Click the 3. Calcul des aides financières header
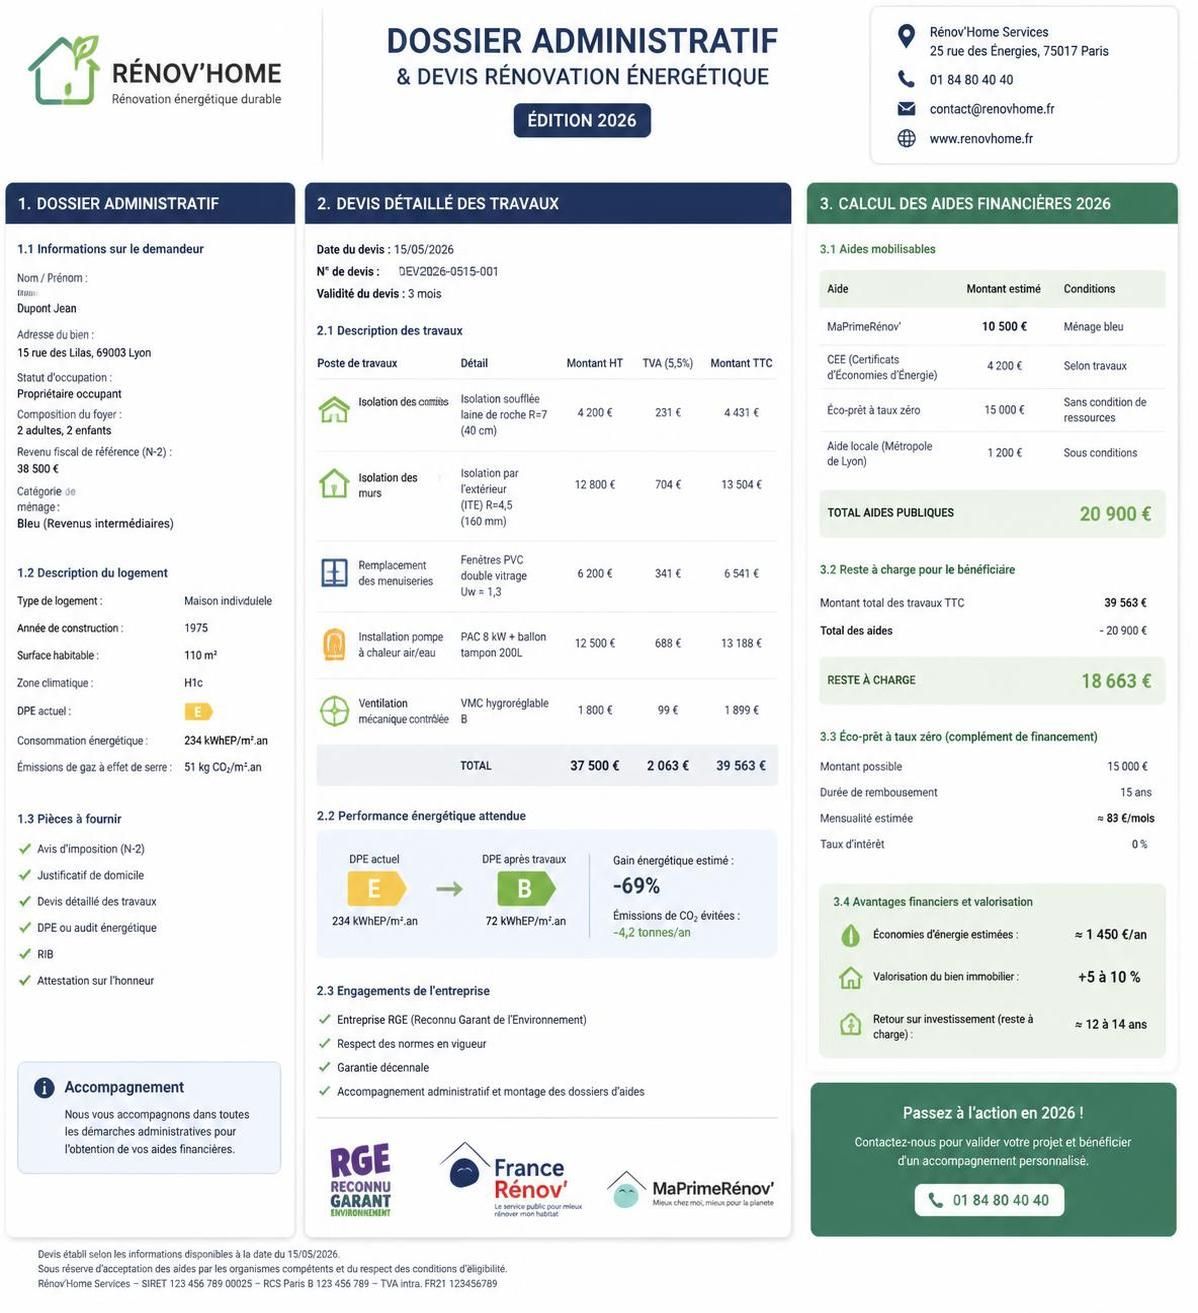This screenshot has height=1313, width=1198. (992, 203)
